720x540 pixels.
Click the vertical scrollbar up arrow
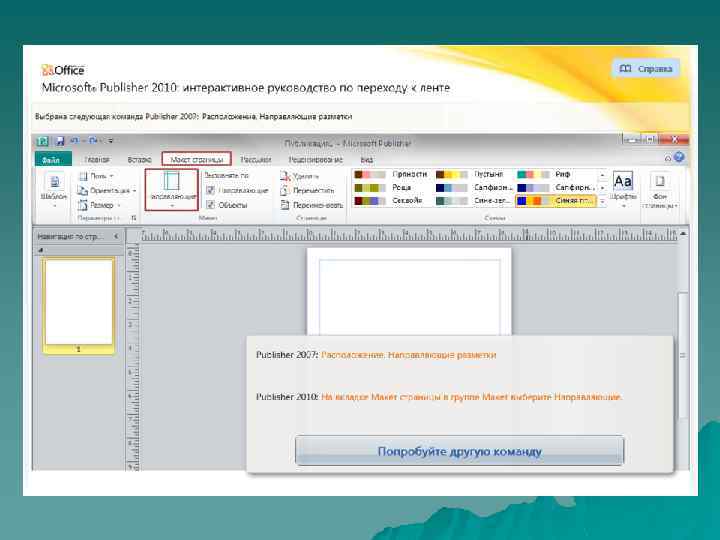click(x=683, y=234)
